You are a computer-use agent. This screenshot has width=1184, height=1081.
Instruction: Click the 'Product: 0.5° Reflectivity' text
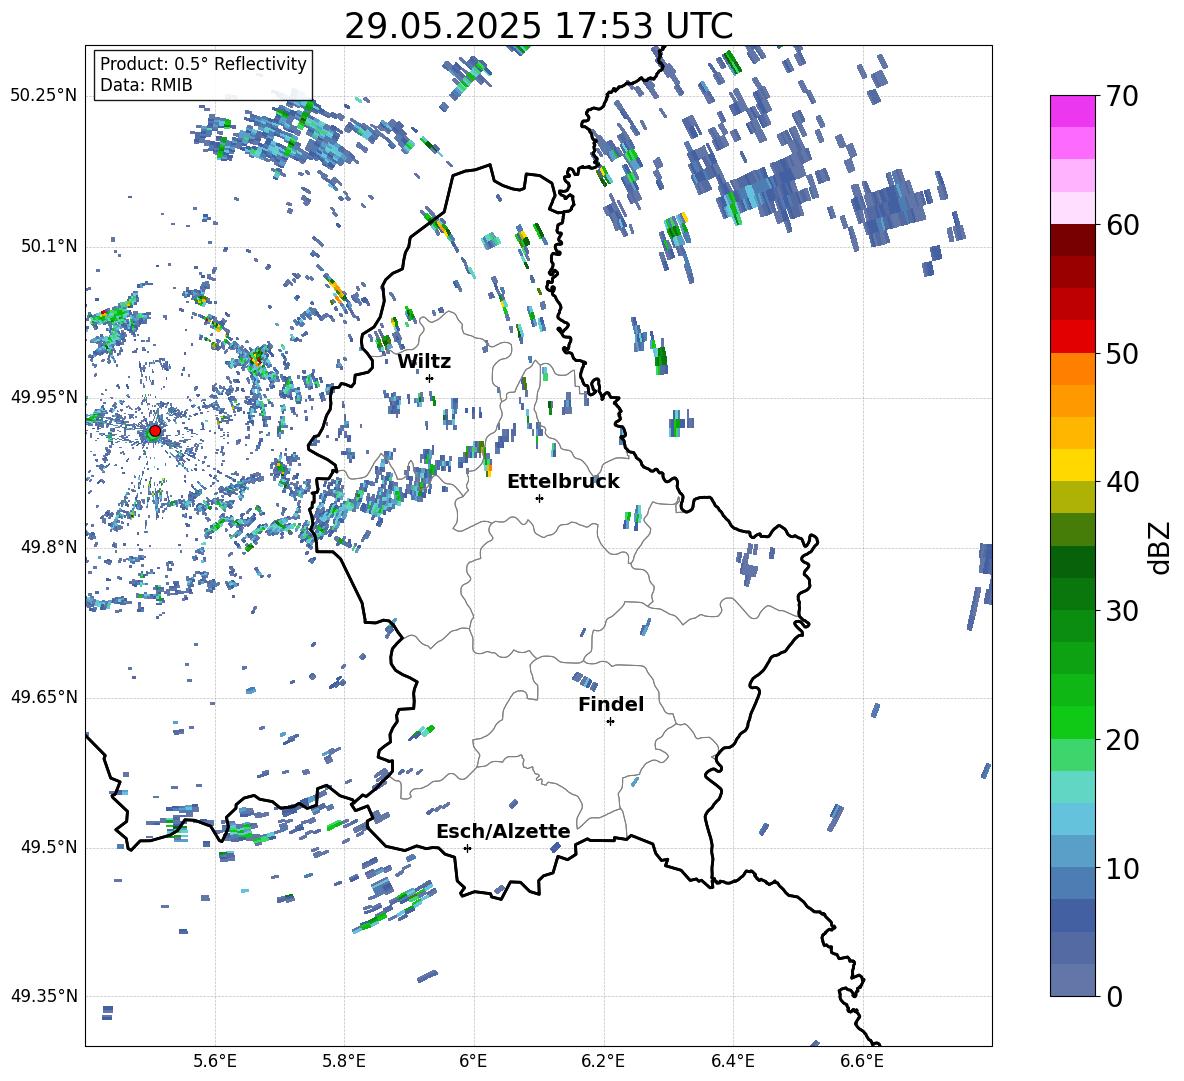pos(203,63)
